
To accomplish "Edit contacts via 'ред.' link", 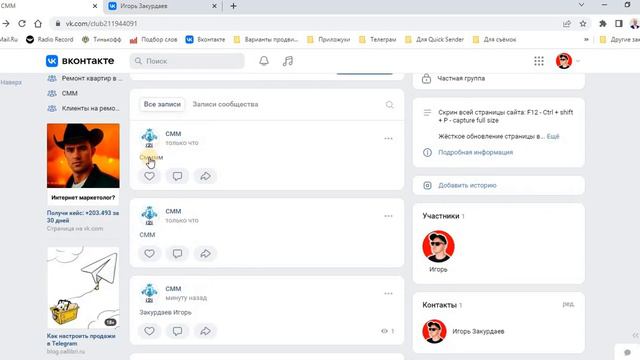I will 568,304.
